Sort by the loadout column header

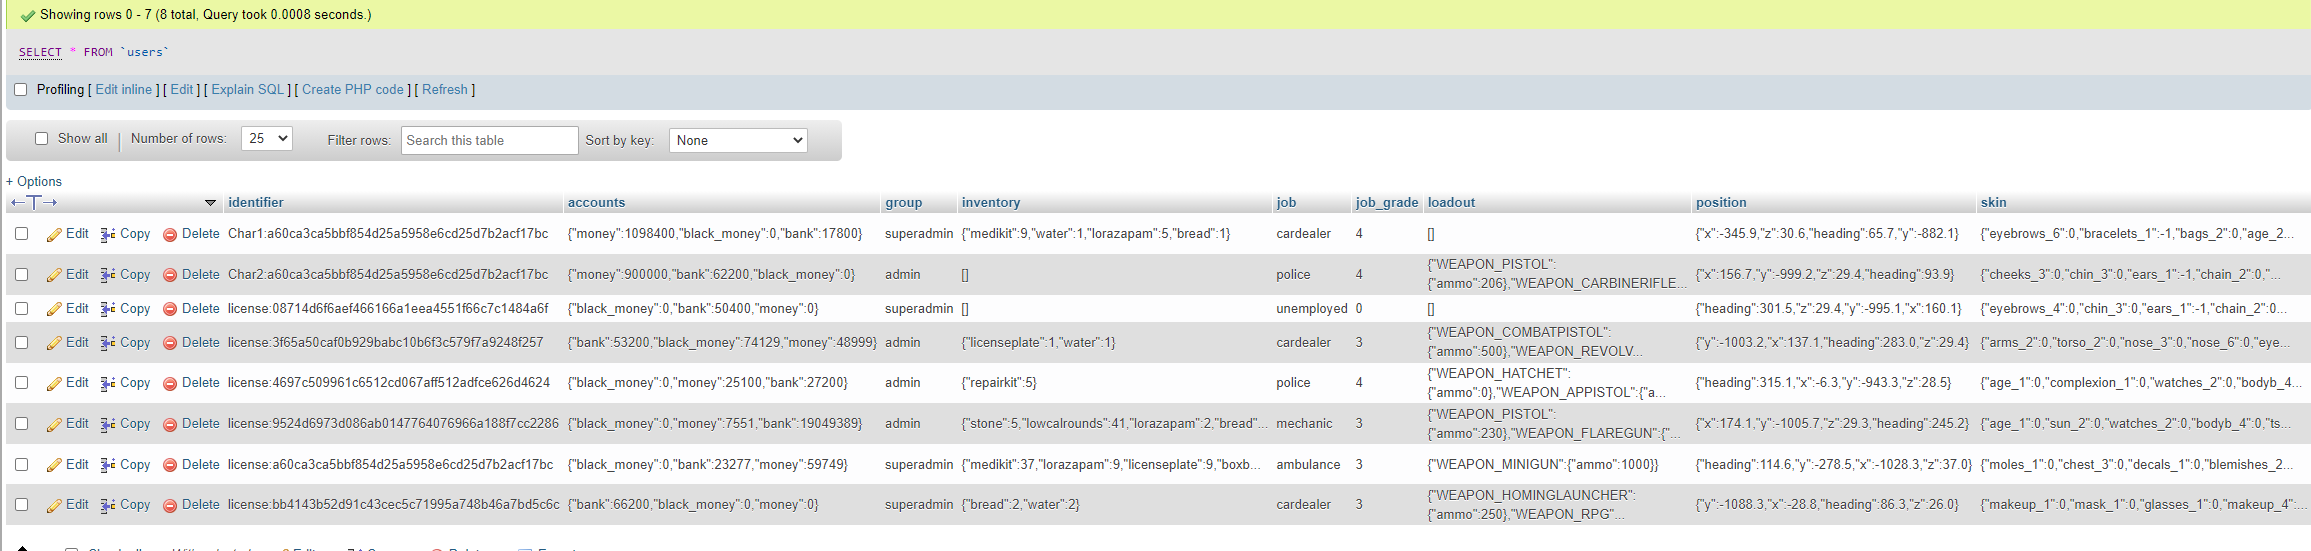click(1451, 203)
